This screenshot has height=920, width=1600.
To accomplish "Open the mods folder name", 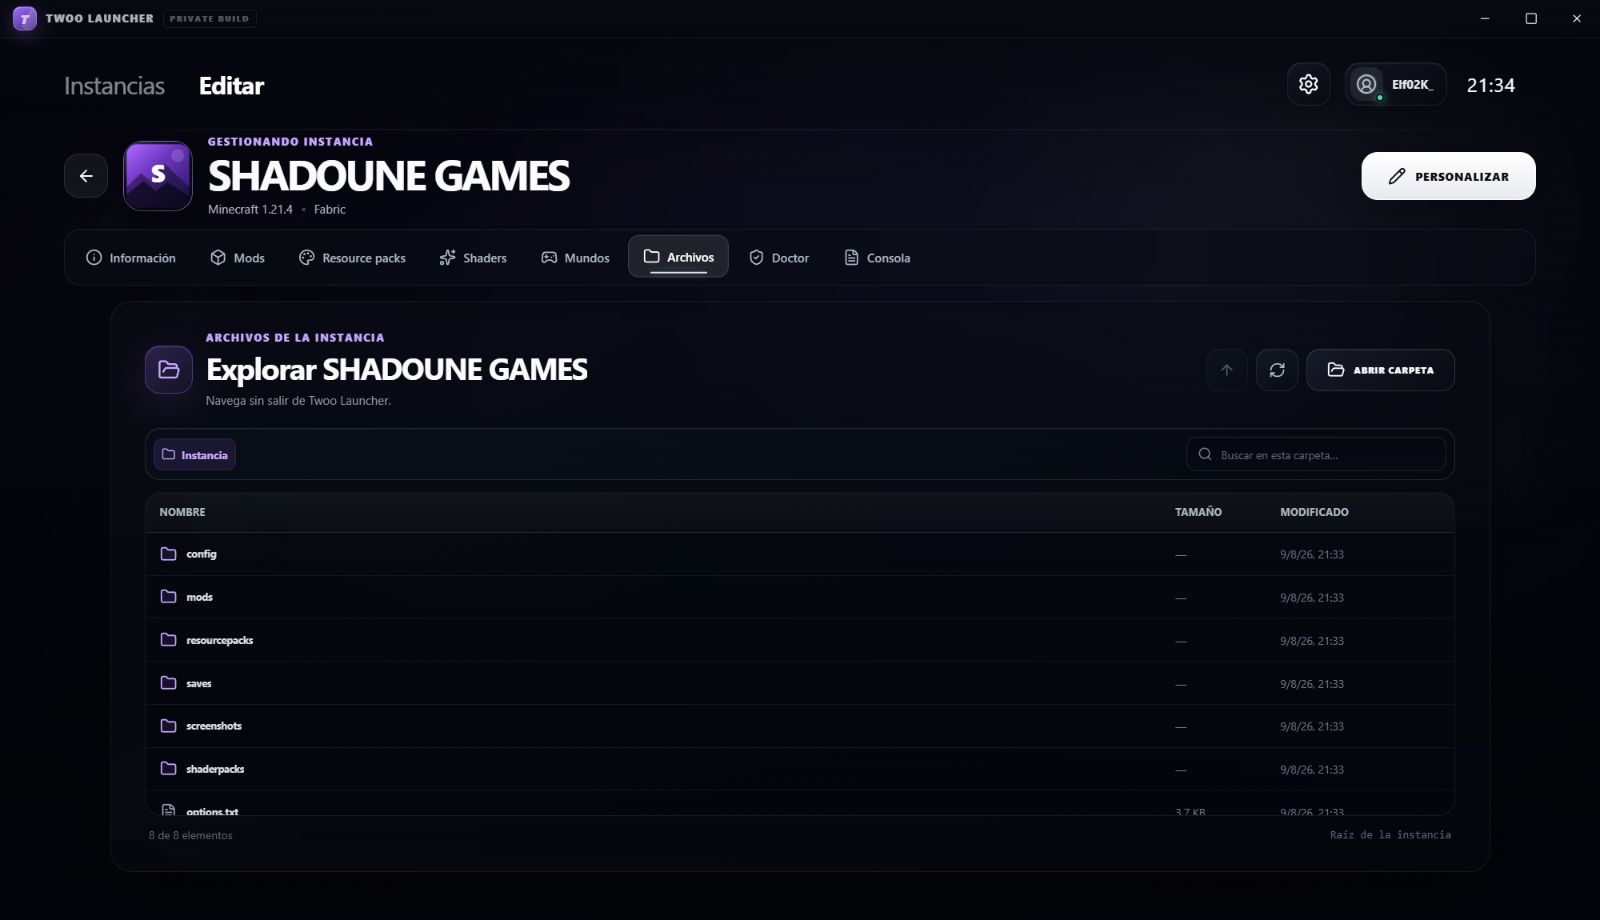I will [199, 597].
